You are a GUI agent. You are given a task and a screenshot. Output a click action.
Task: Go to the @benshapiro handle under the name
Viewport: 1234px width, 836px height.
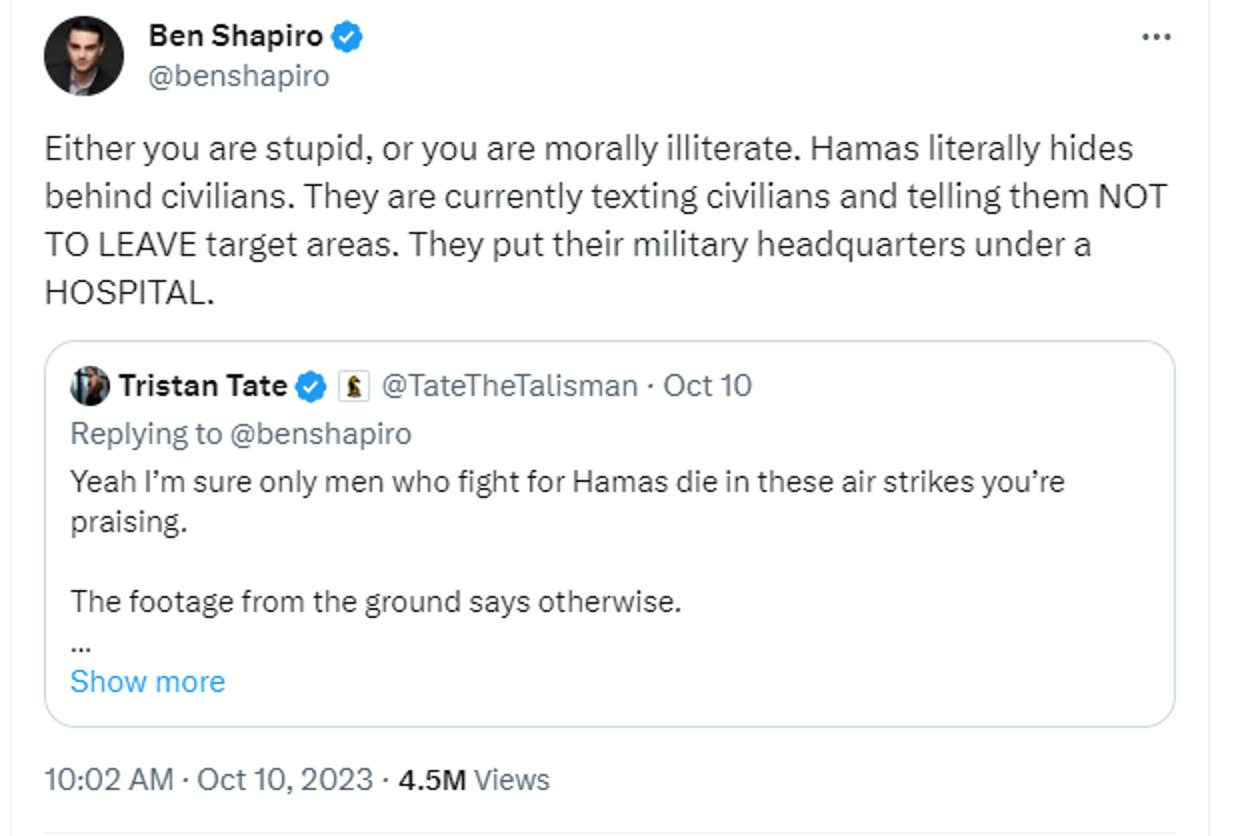point(238,76)
